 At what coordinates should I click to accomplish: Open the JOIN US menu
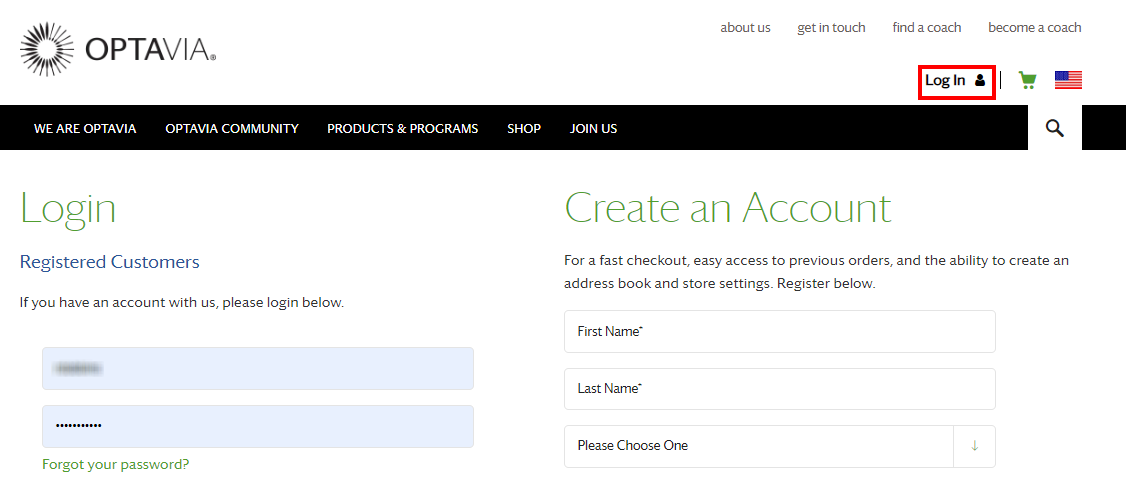click(593, 129)
